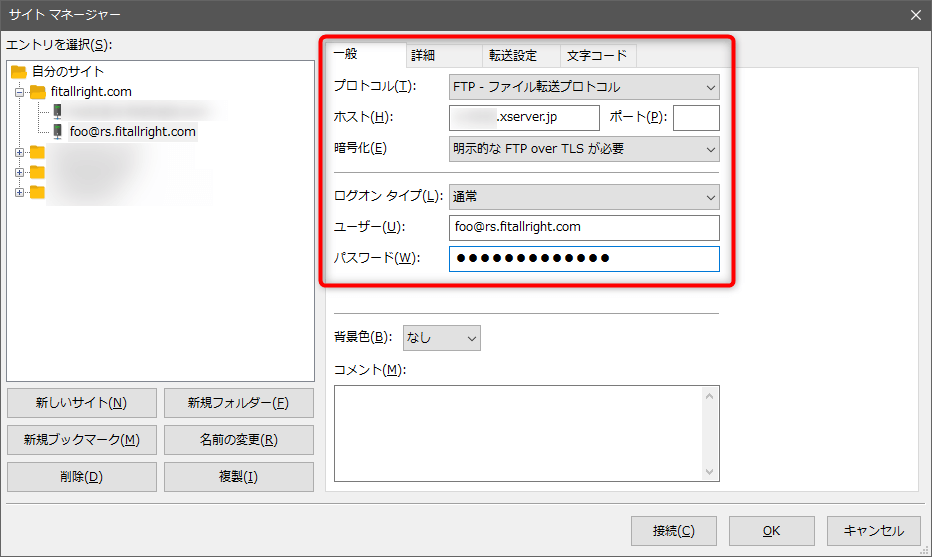
Task: Select the foo@rs.fitallright.com server icon
Action: 58,131
